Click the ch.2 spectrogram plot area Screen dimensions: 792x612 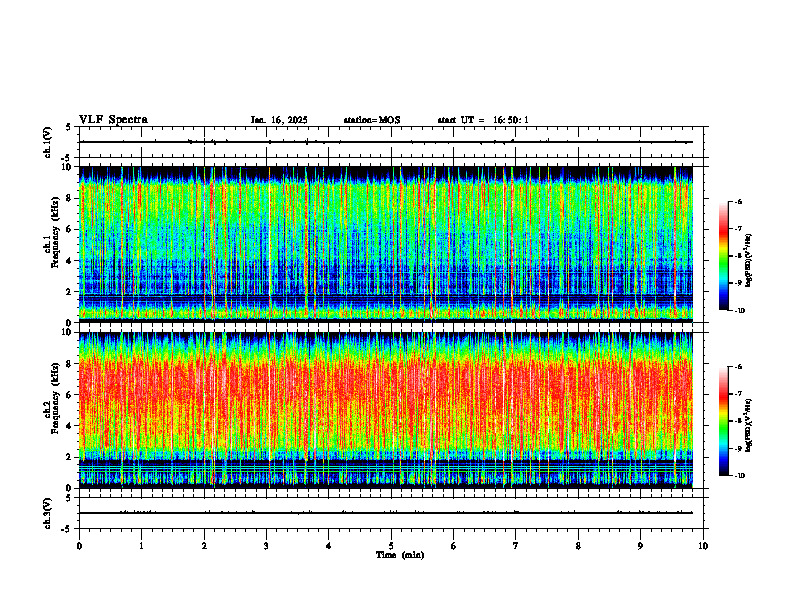(x=386, y=410)
